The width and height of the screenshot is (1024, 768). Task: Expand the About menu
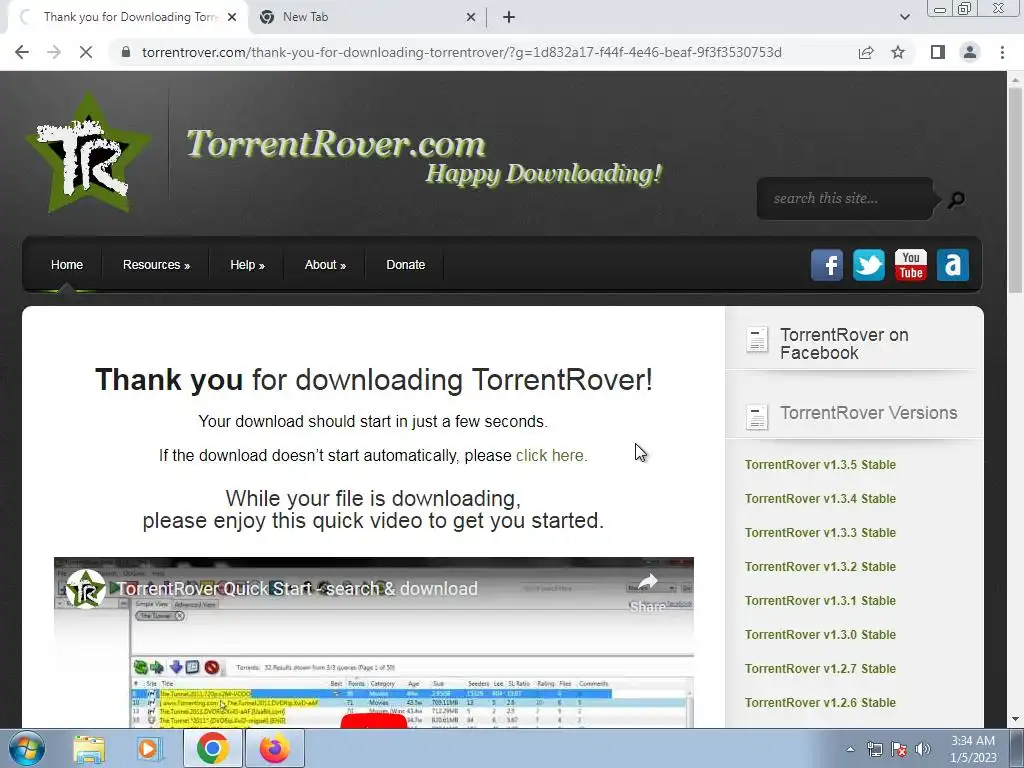click(x=325, y=264)
